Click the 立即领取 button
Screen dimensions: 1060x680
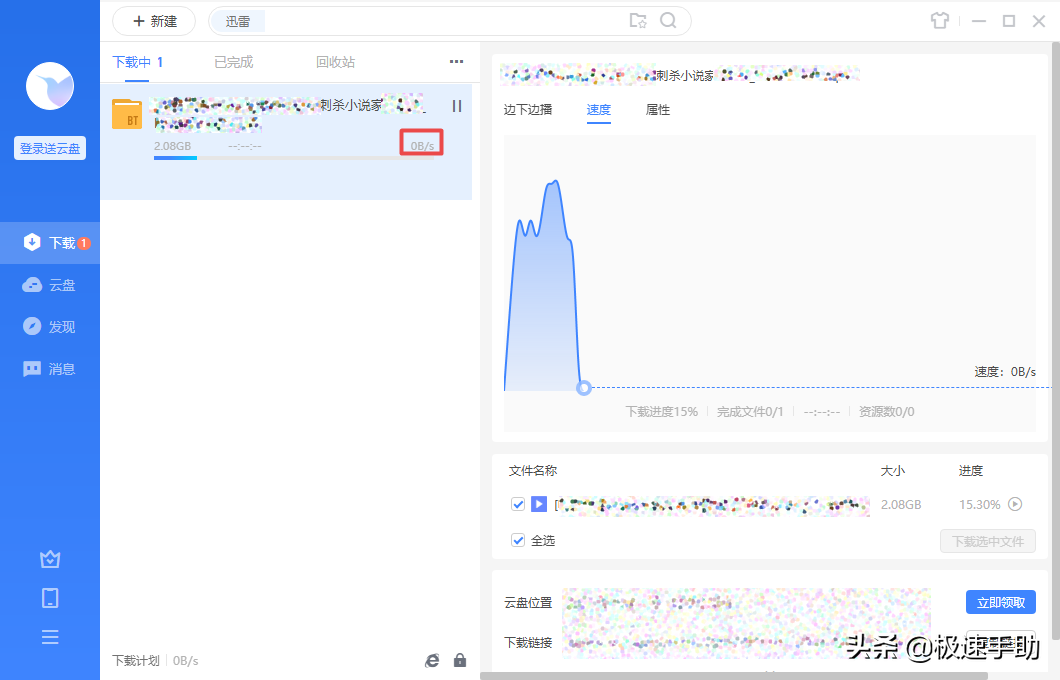click(1000, 601)
